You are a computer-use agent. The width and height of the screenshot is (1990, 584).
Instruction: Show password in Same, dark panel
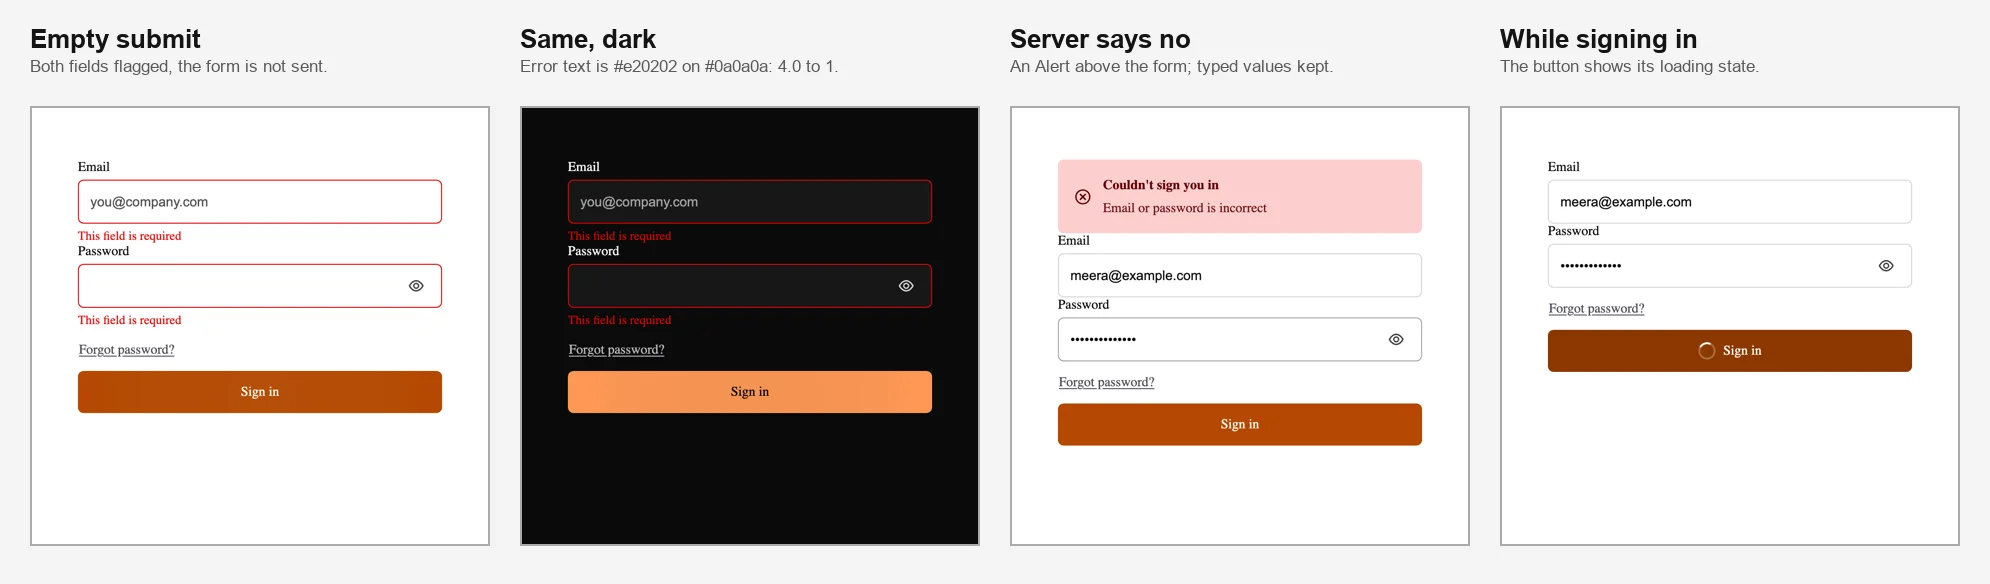pos(906,286)
